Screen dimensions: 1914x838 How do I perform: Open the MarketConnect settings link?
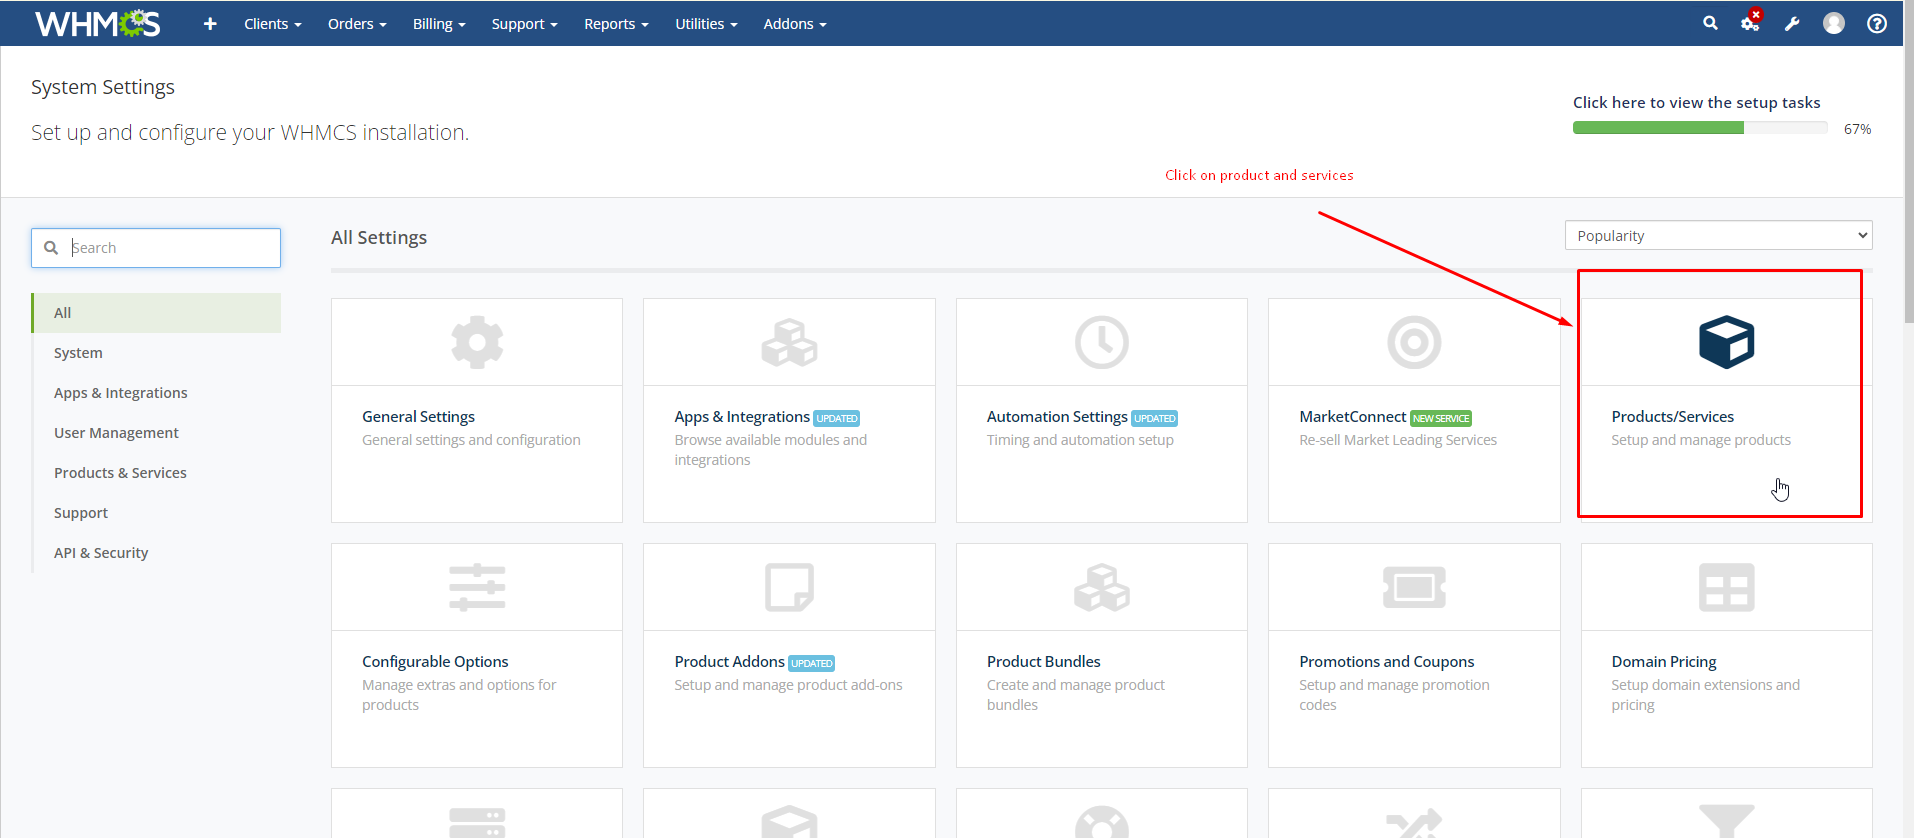tap(1352, 417)
